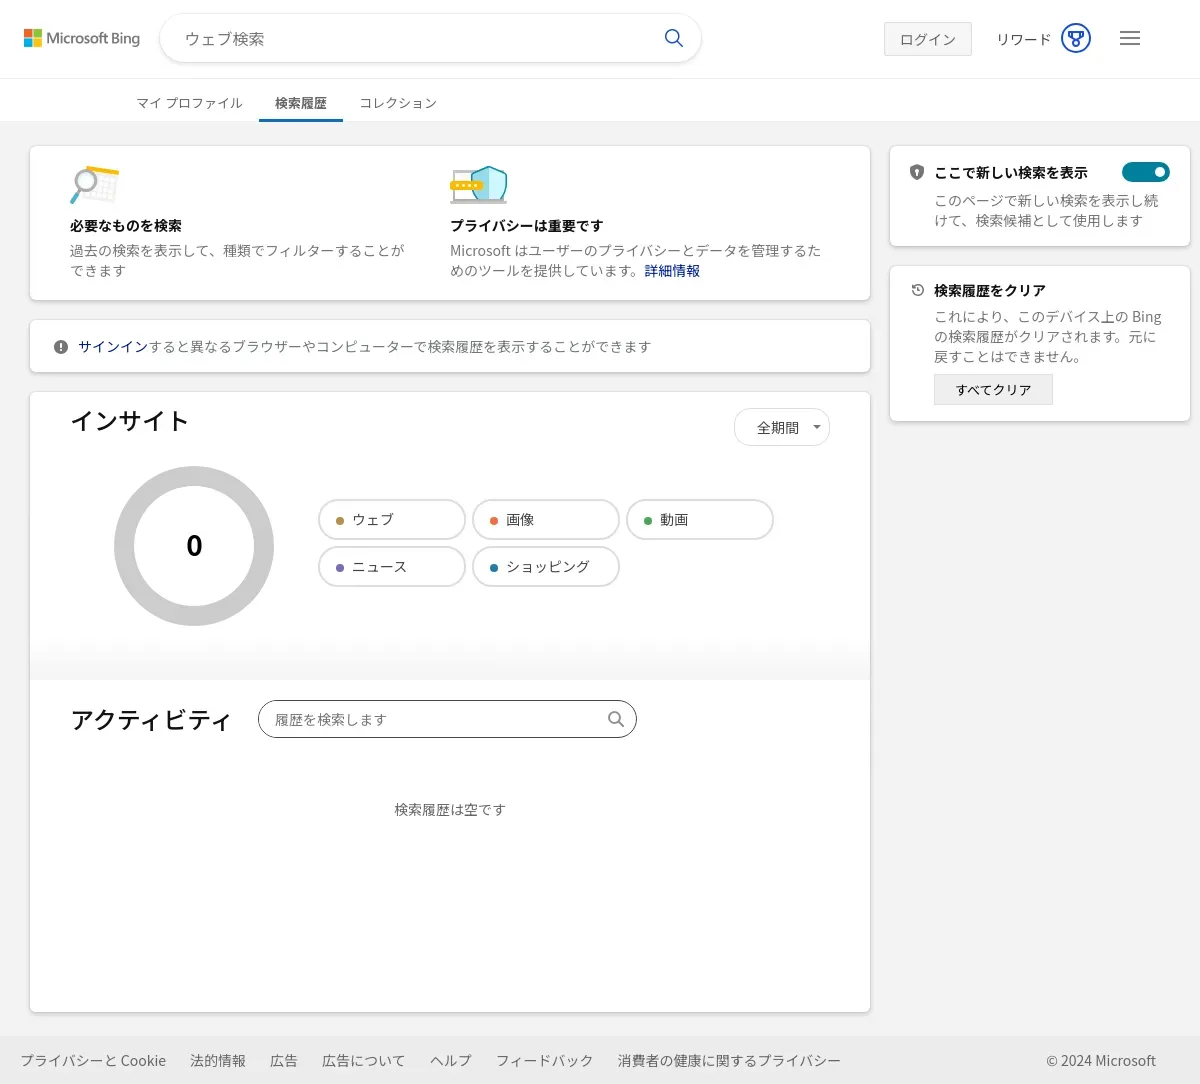The image size is (1200, 1084).
Task: Click the すべてクリア button
Action: click(x=993, y=390)
